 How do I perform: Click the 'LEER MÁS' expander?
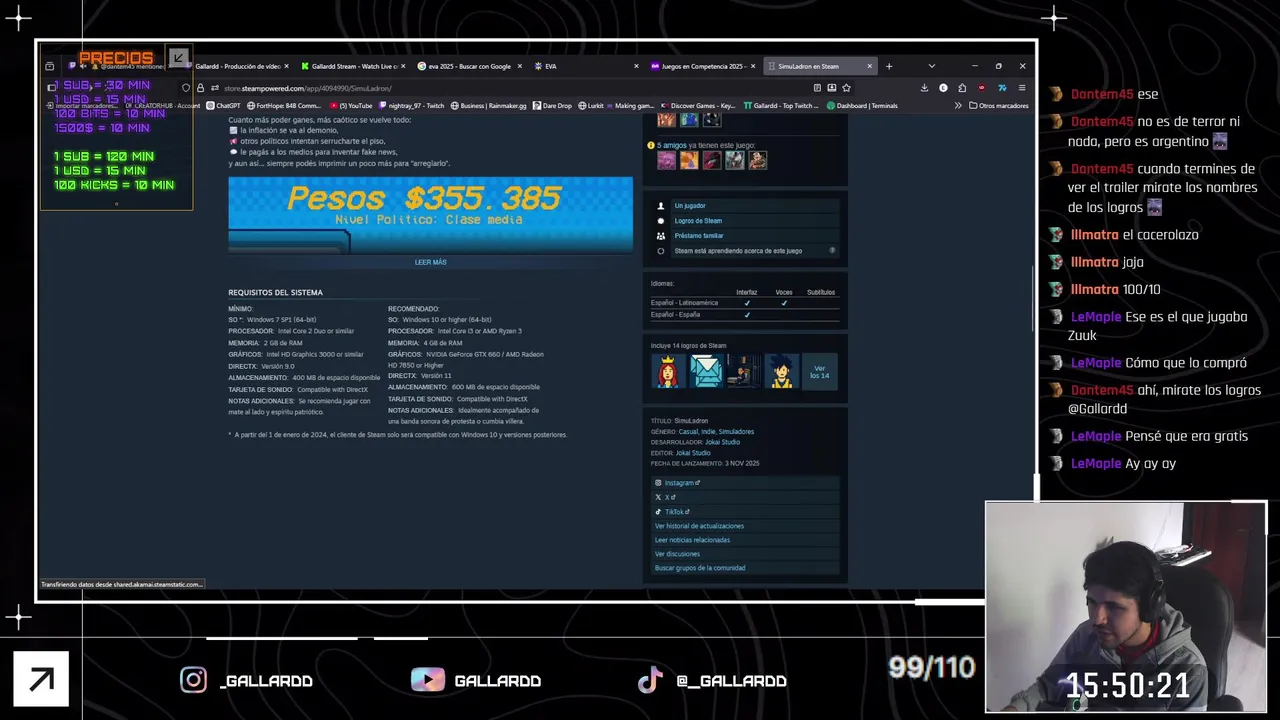coord(430,262)
